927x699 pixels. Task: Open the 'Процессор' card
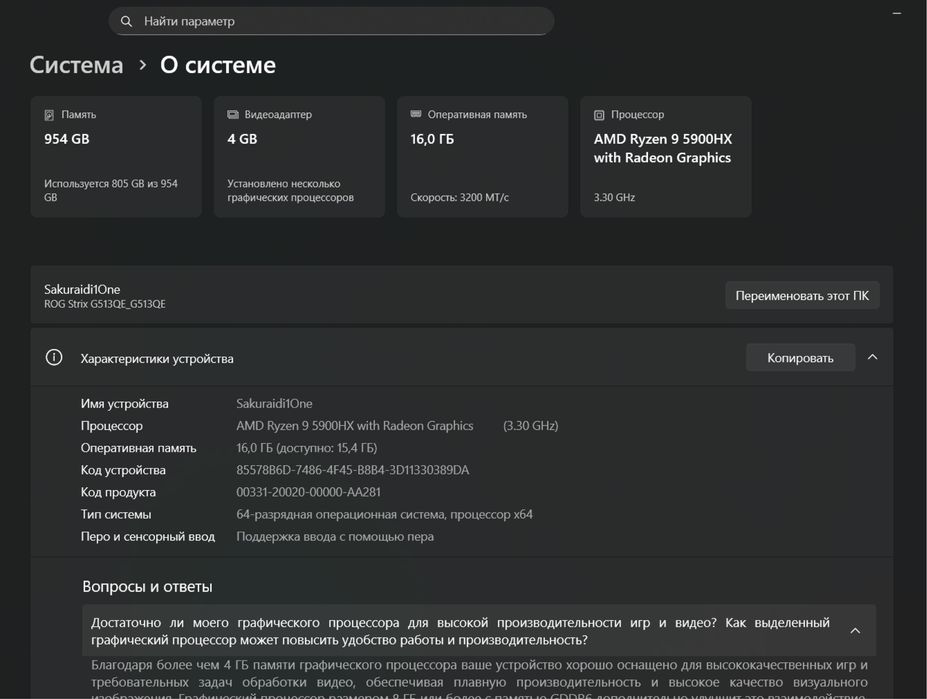tap(666, 157)
